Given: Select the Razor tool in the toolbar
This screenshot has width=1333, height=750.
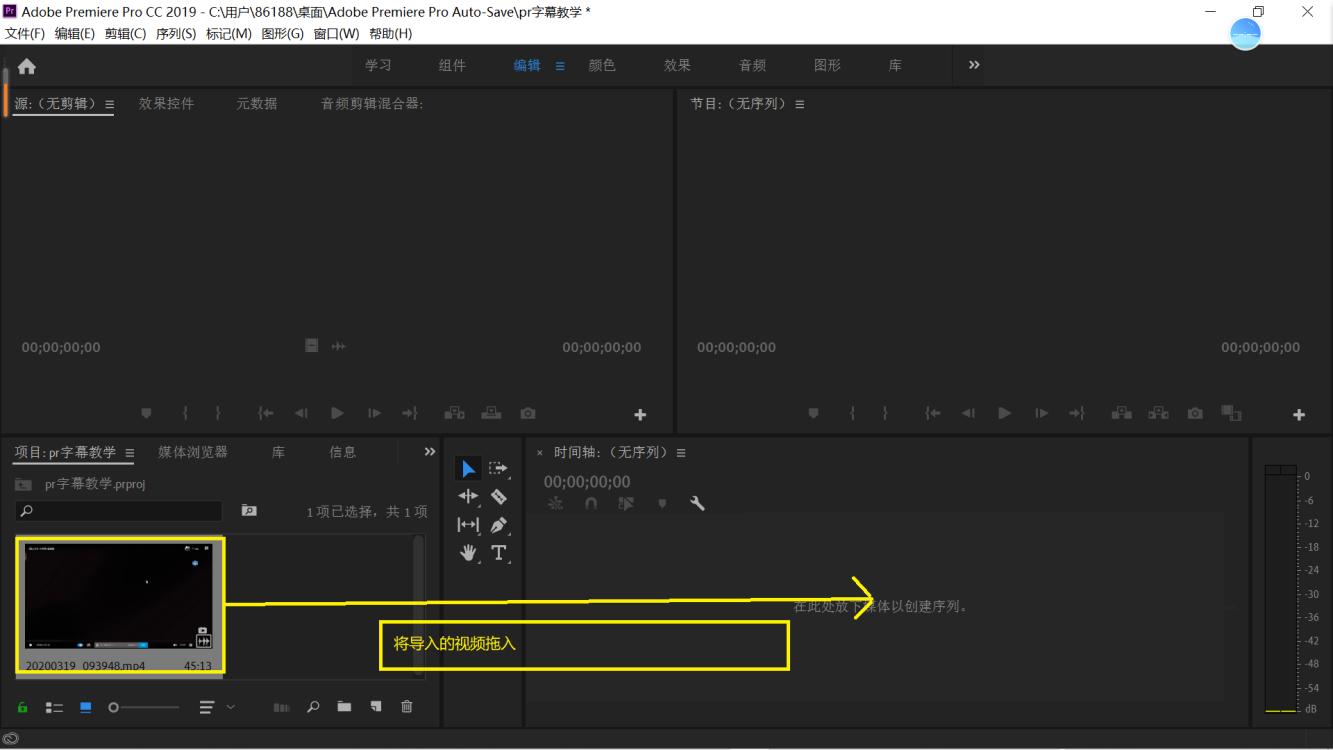Looking at the screenshot, I should click(x=500, y=497).
